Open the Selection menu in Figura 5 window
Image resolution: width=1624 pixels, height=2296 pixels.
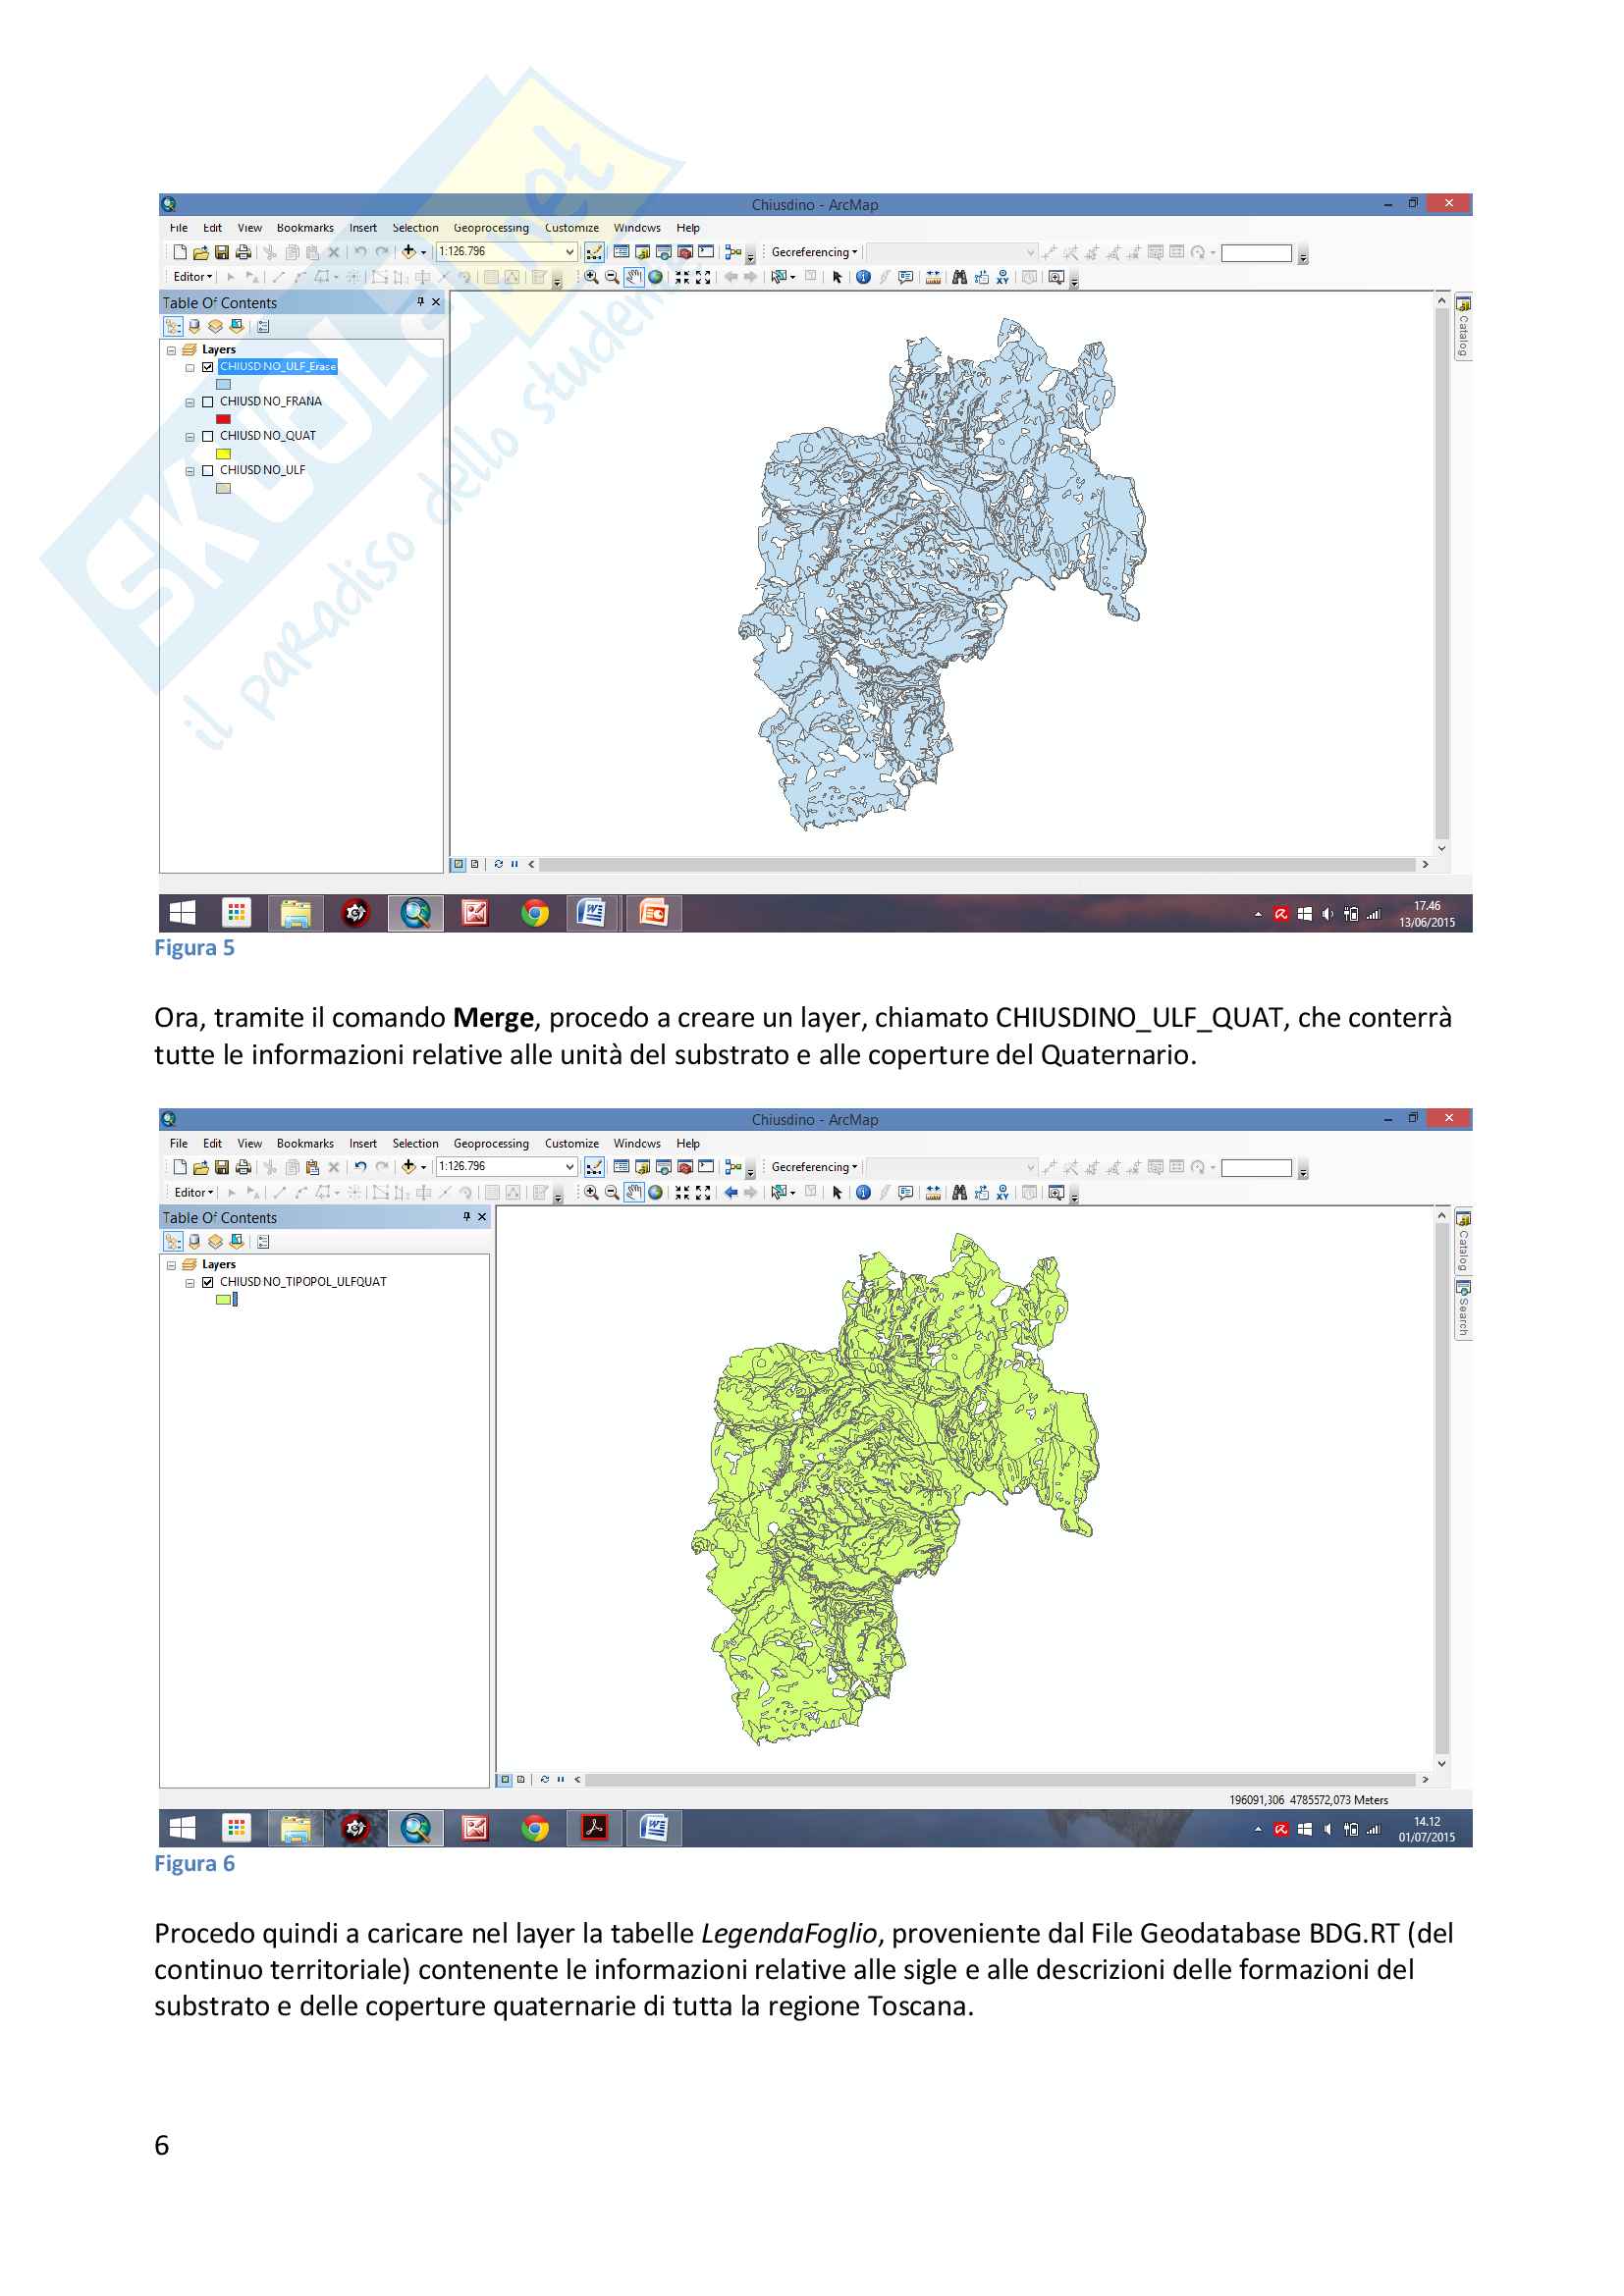415,228
